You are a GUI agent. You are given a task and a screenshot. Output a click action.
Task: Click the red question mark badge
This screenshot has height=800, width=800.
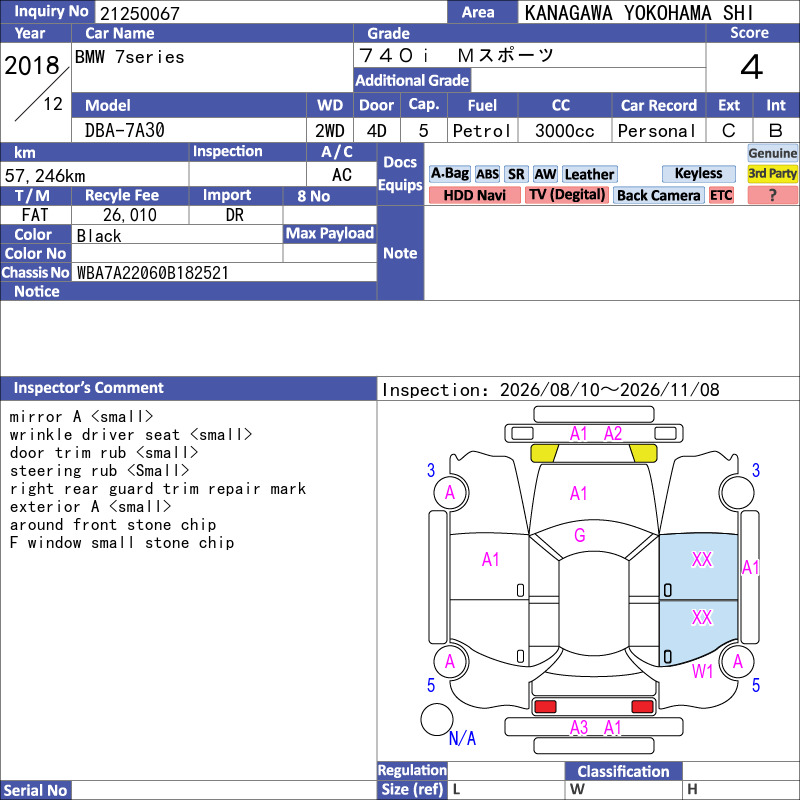(x=772, y=195)
